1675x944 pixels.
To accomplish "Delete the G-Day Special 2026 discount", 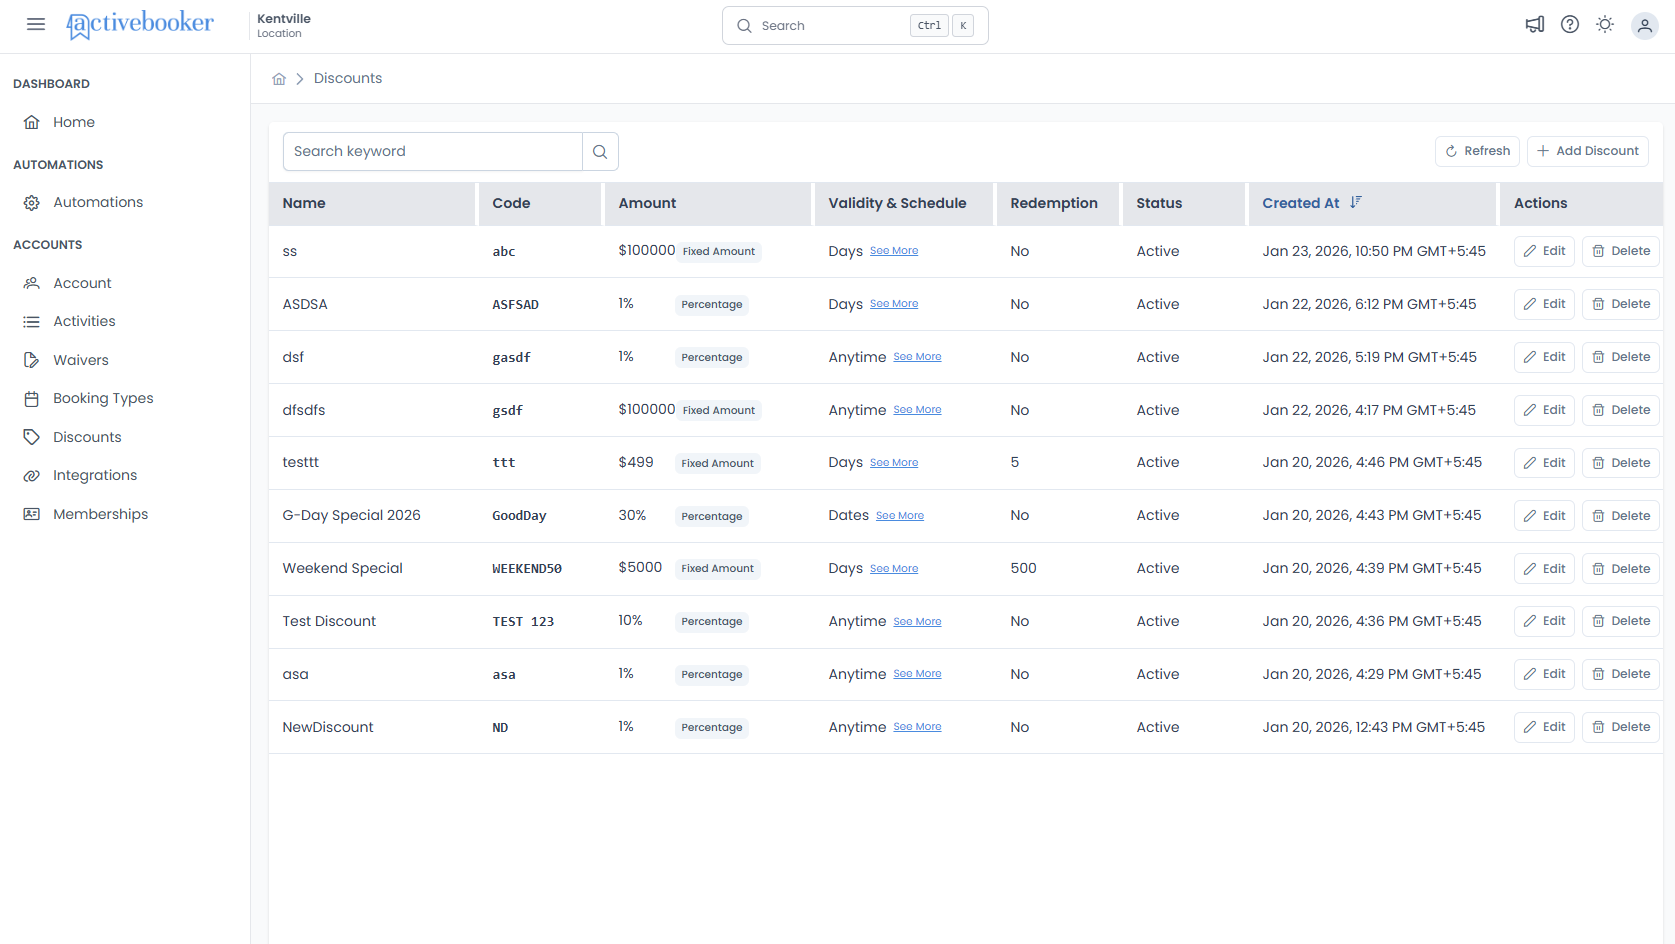I will [x=1620, y=516].
